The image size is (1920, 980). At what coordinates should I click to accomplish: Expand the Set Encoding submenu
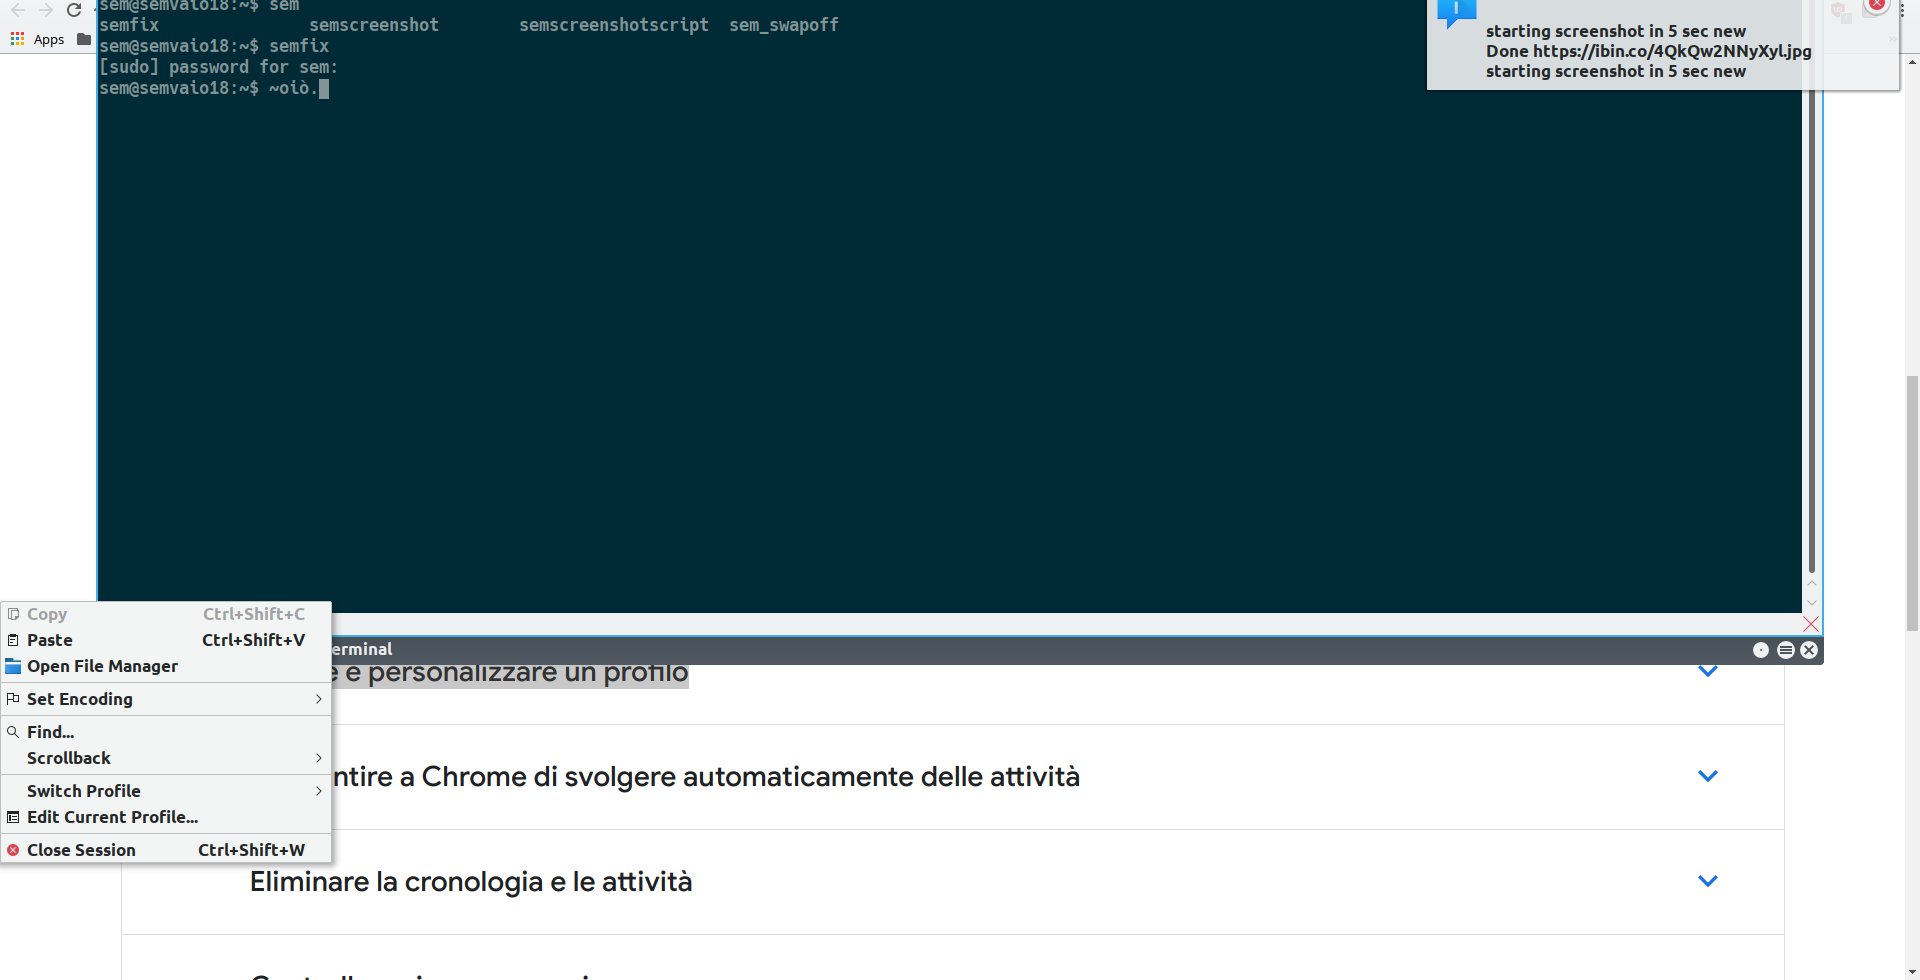click(x=166, y=699)
